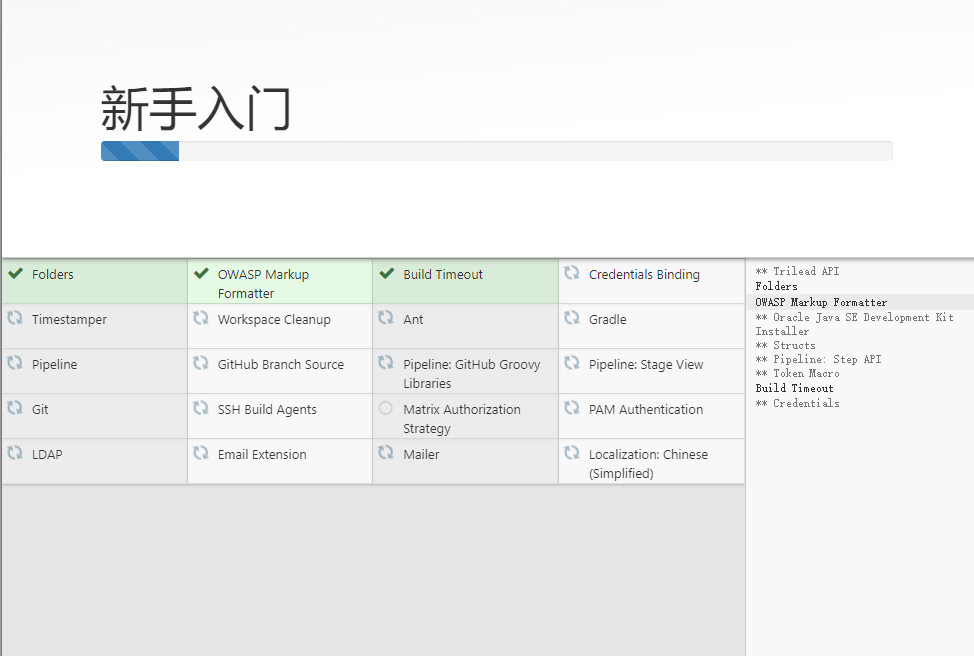Viewport: 974px width, 656px height.
Task: Select the Gradle plugin name
Action: pos(608,319)
